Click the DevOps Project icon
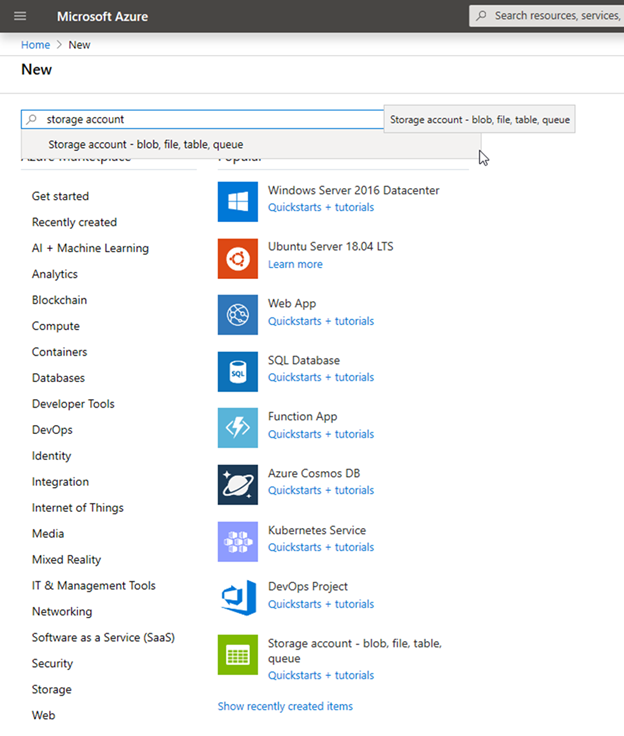This screenshot has height=736, width=624. (x=238, y=598)
